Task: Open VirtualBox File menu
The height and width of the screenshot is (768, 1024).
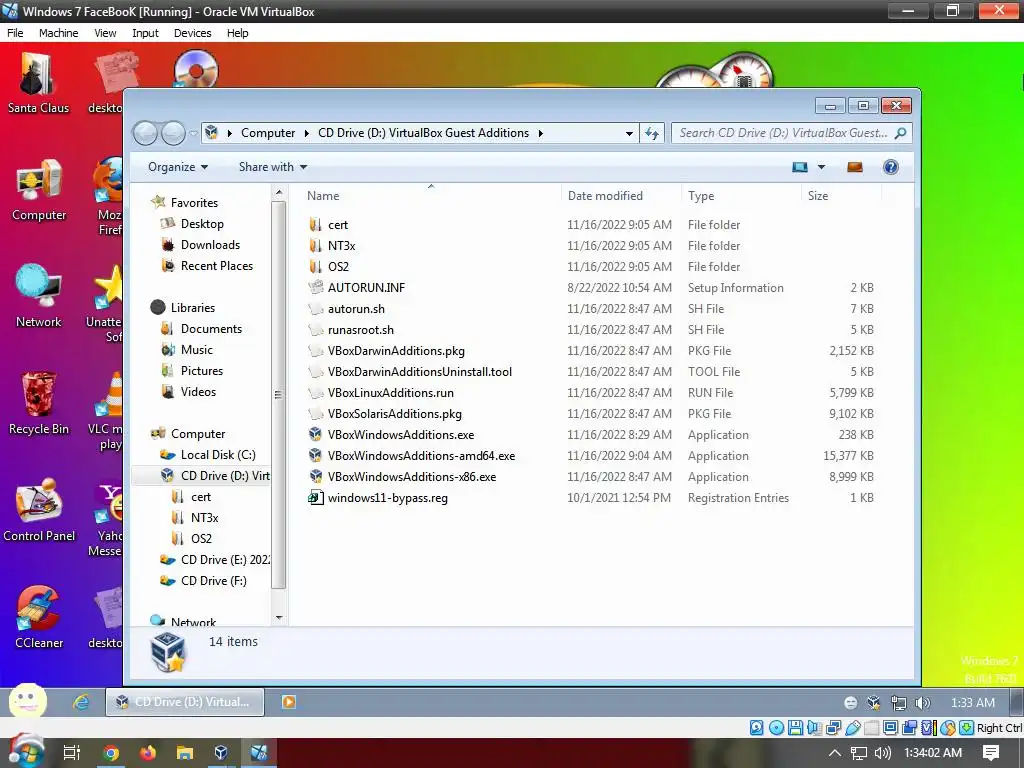Action: pos(15,33)
